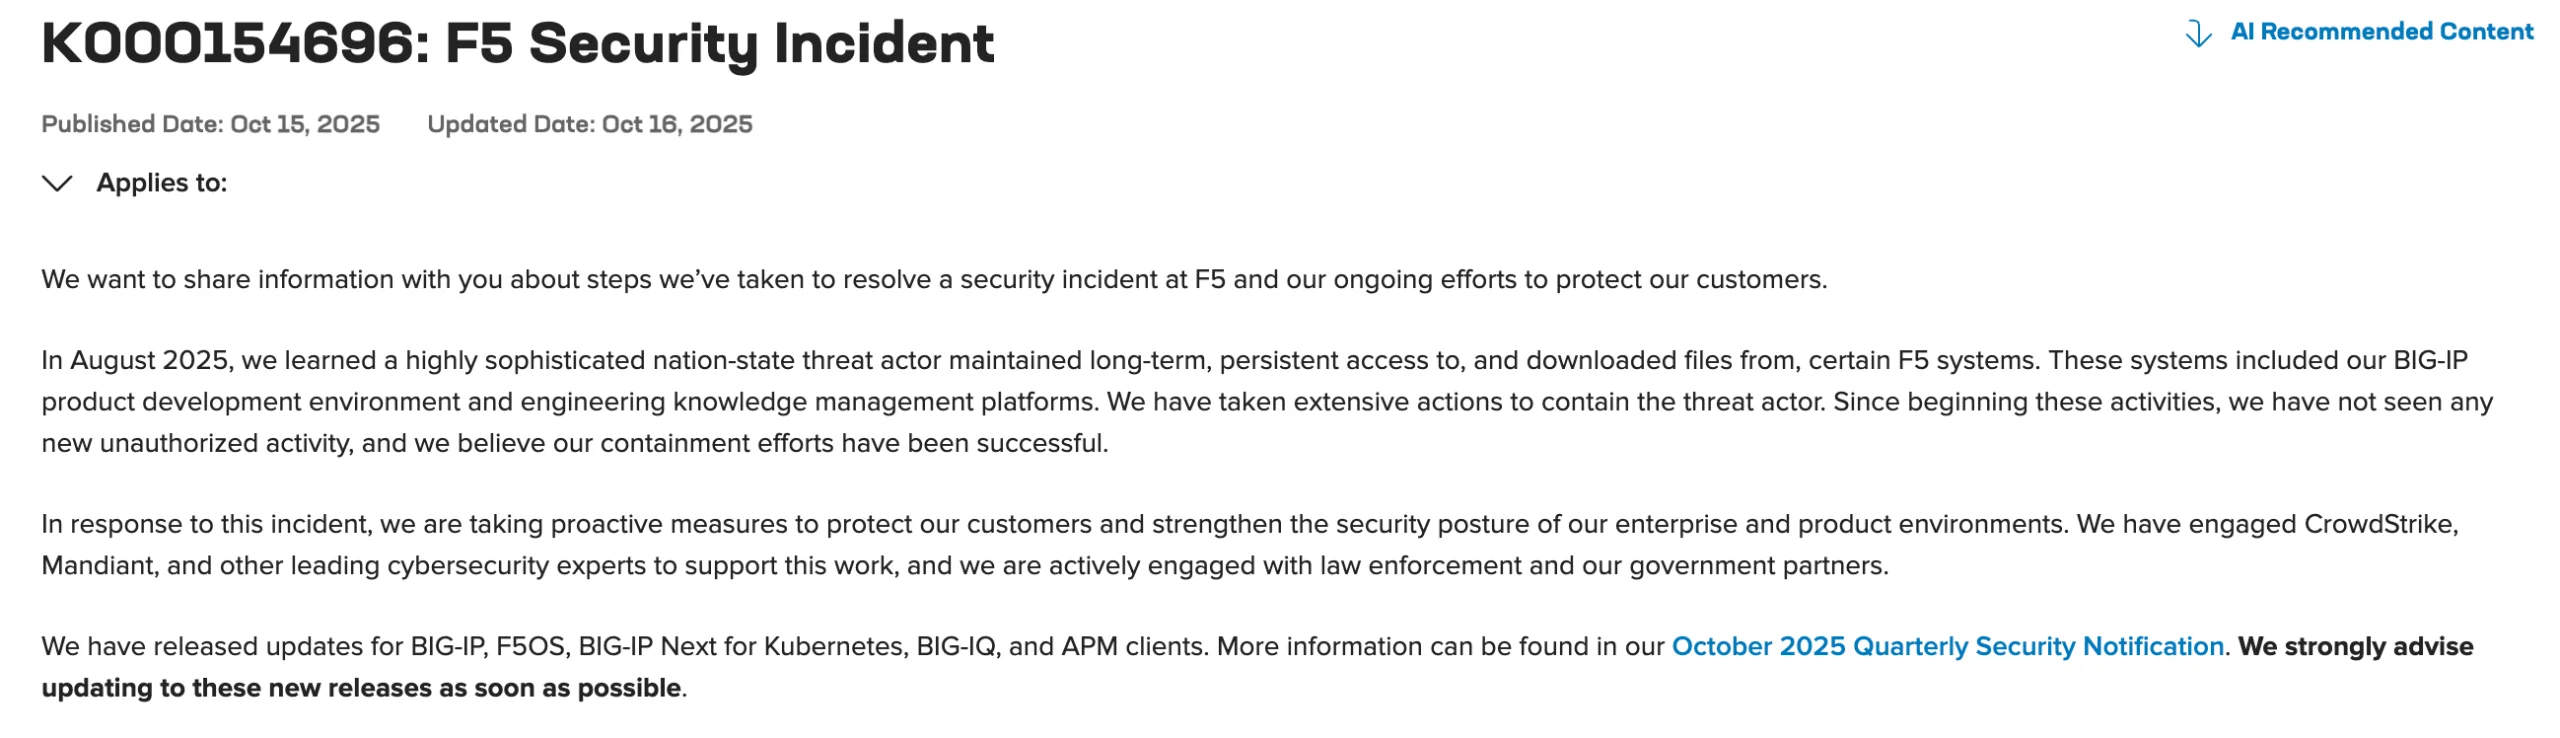2560x738 pixels.
Task: Click the Updated Date Oct 16, 2025 text
Action: click(x=589, y=124)
